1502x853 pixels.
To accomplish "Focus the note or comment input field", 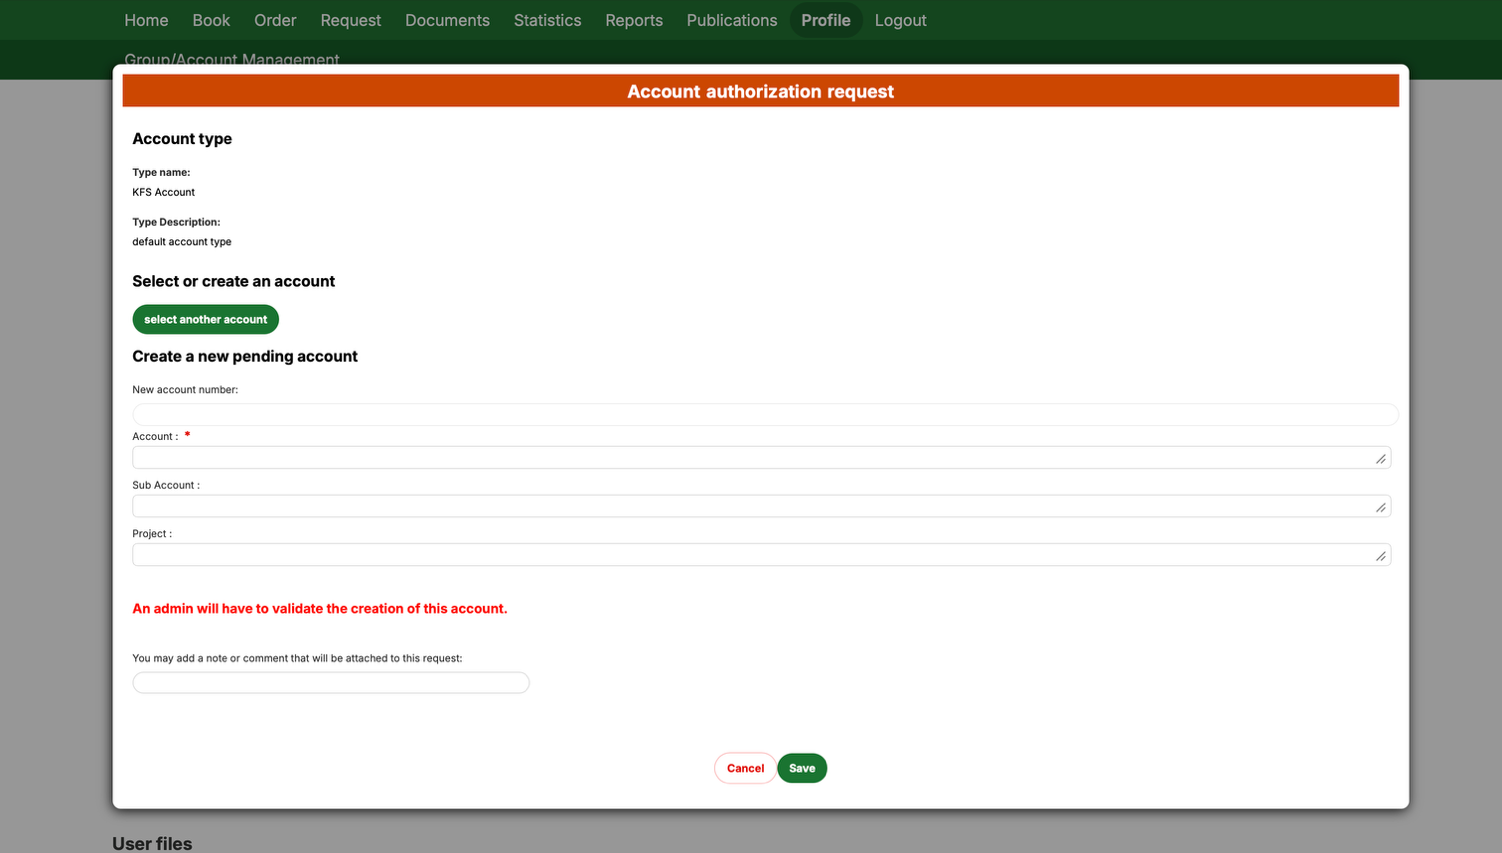I will click(331, 682).
